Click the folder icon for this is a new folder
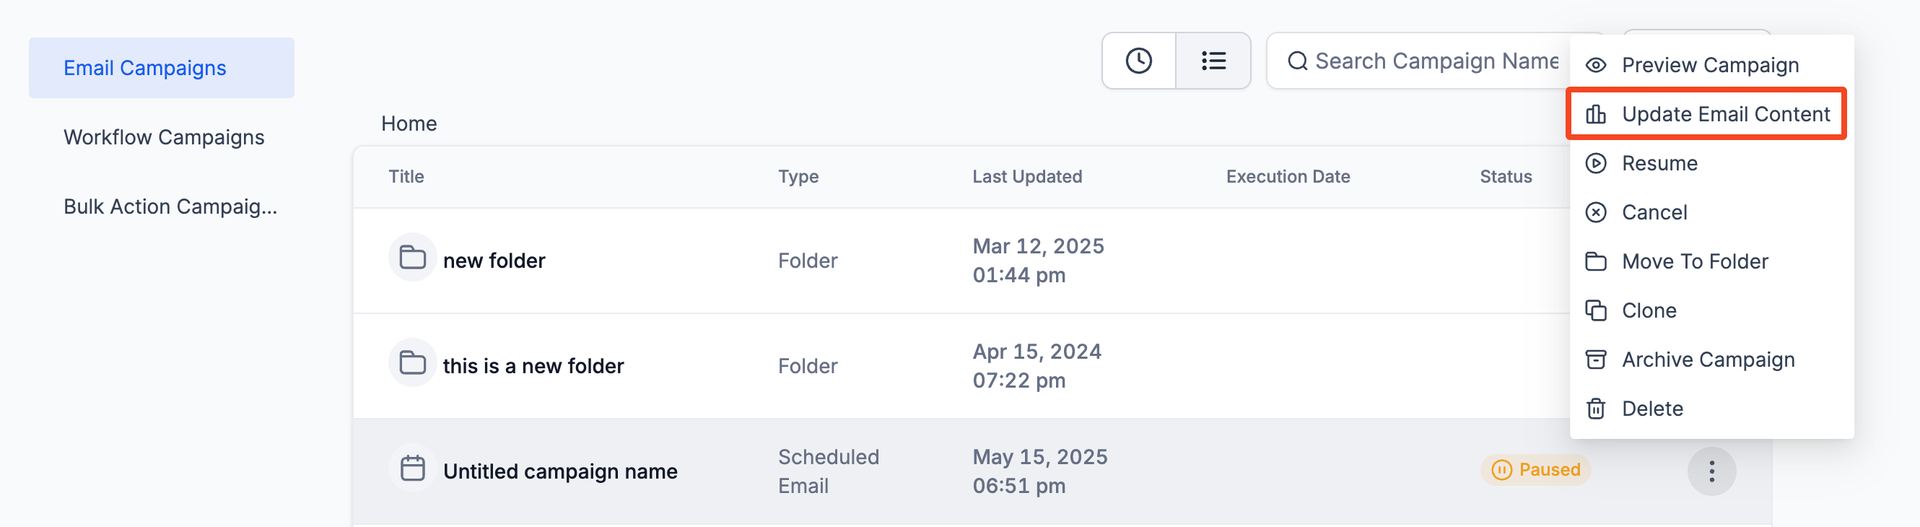 click(412, 363)
